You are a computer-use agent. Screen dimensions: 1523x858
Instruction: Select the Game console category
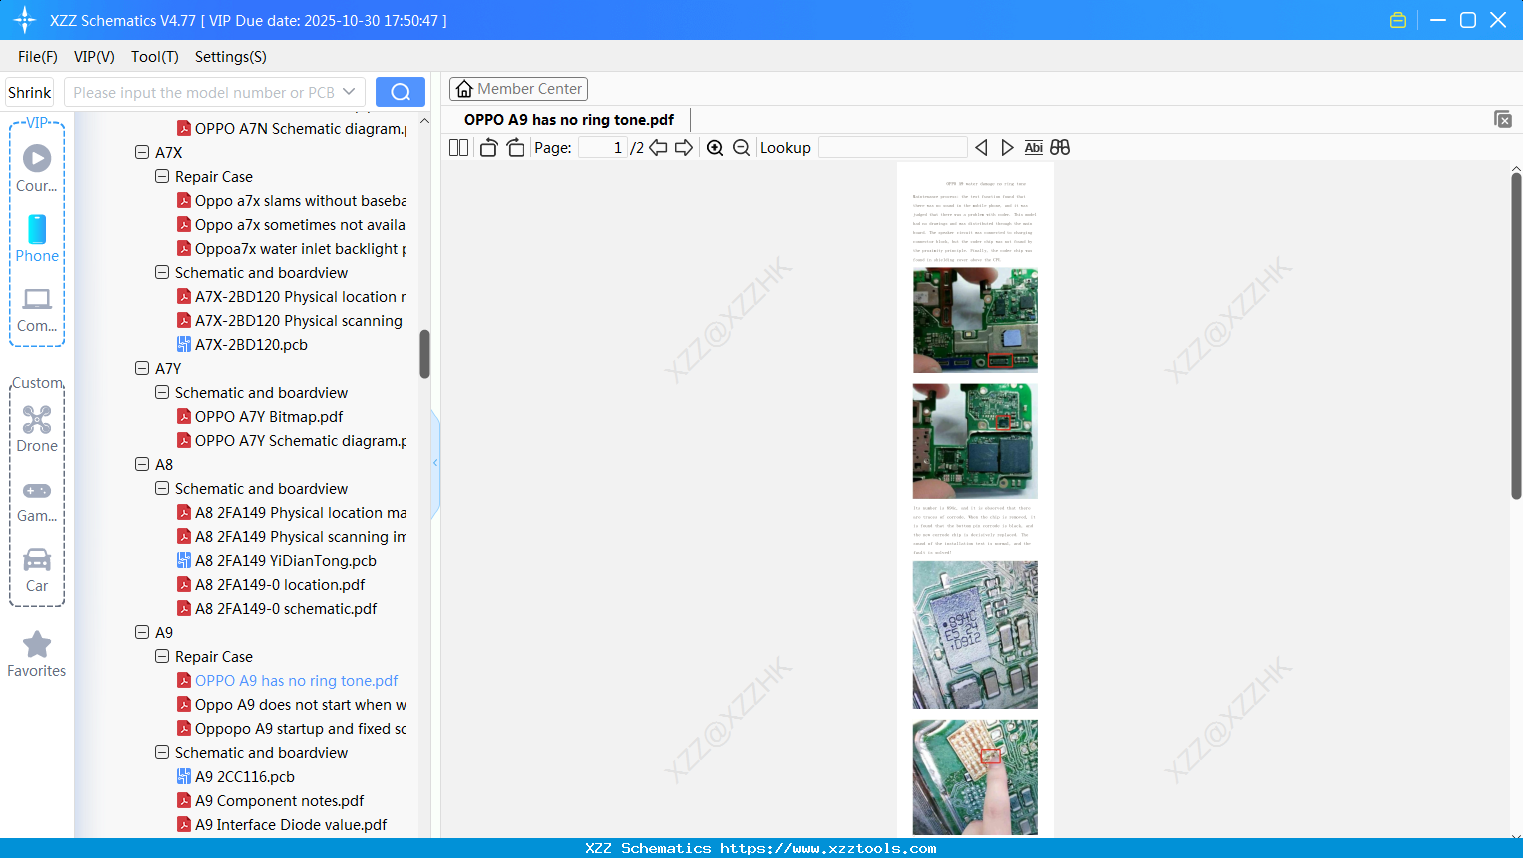(x=37, y=501)
